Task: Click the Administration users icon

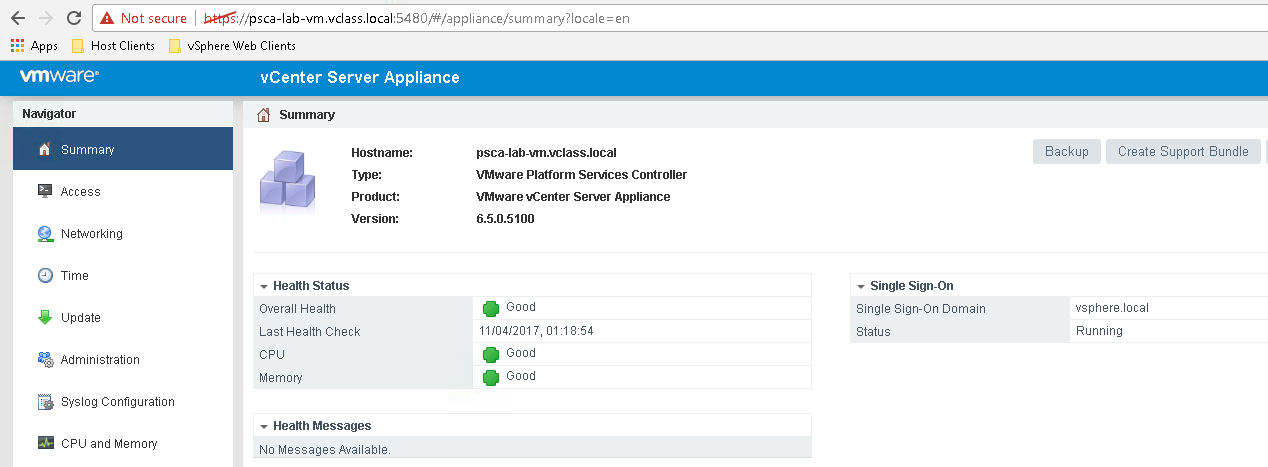Action: (x=44, y=359)
